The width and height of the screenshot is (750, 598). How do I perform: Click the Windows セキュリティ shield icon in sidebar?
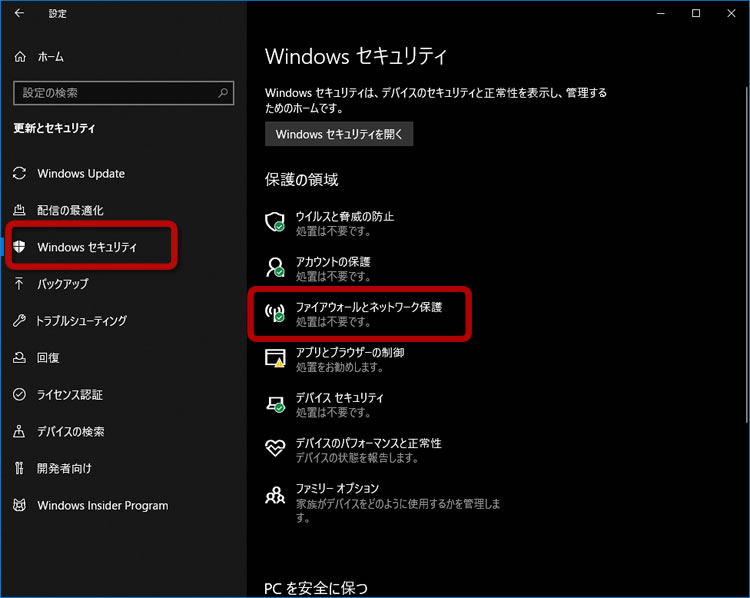click(19, 247)
